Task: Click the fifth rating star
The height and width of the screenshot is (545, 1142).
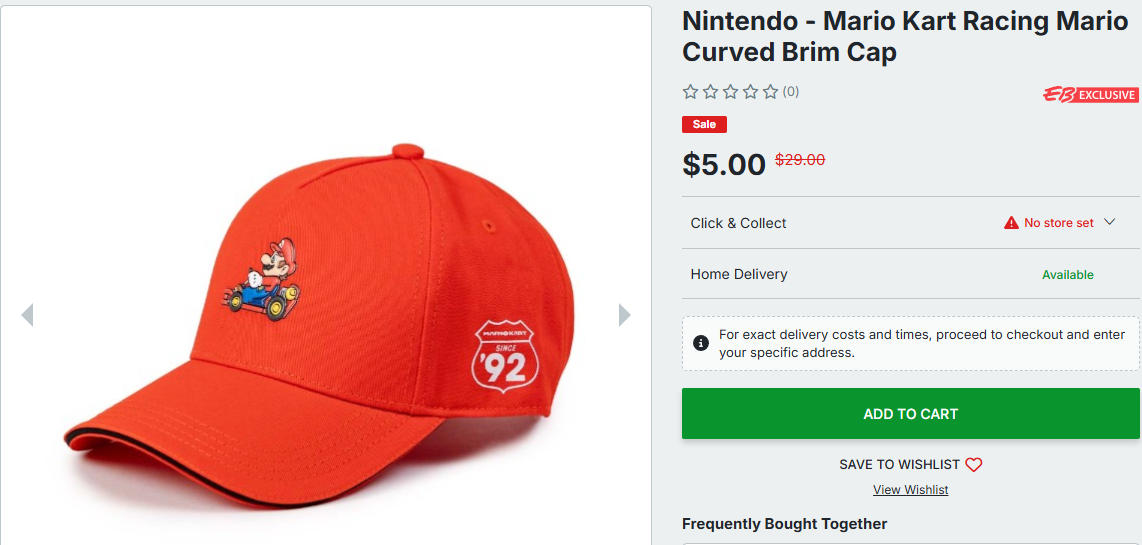Action: [770, 92]
